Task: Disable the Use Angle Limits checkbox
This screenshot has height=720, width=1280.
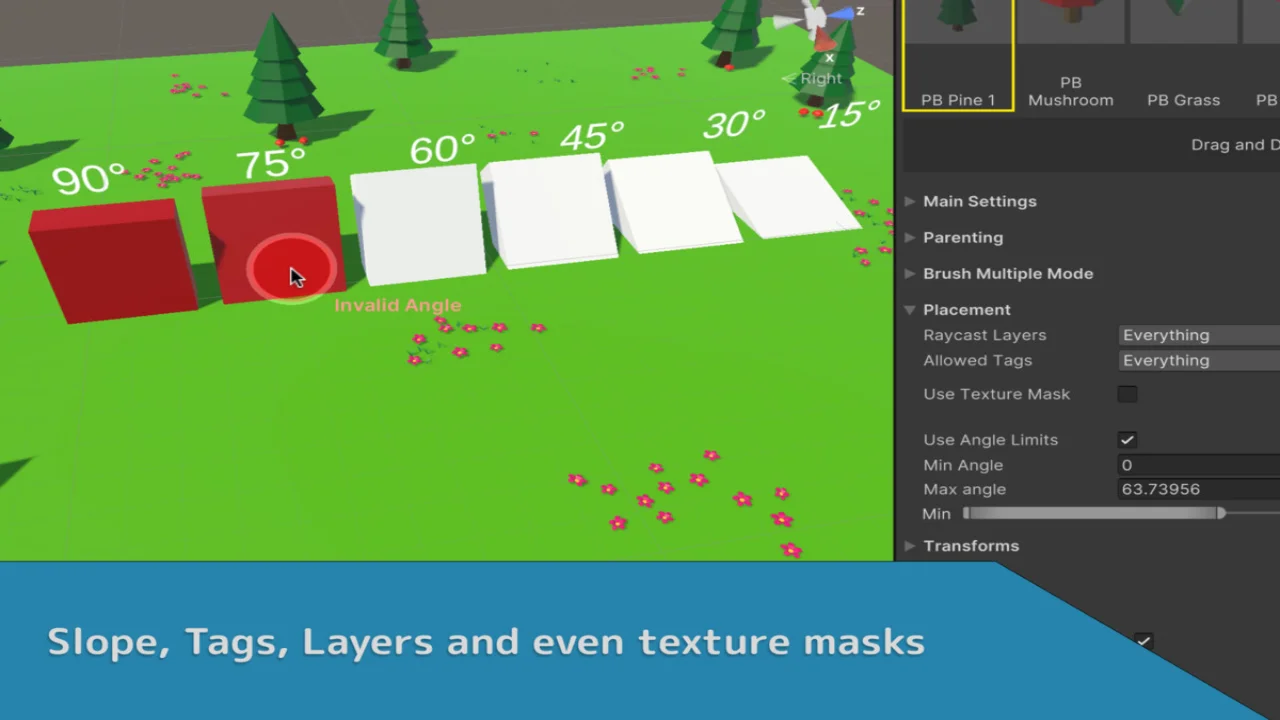Action: coord(1127,440)
